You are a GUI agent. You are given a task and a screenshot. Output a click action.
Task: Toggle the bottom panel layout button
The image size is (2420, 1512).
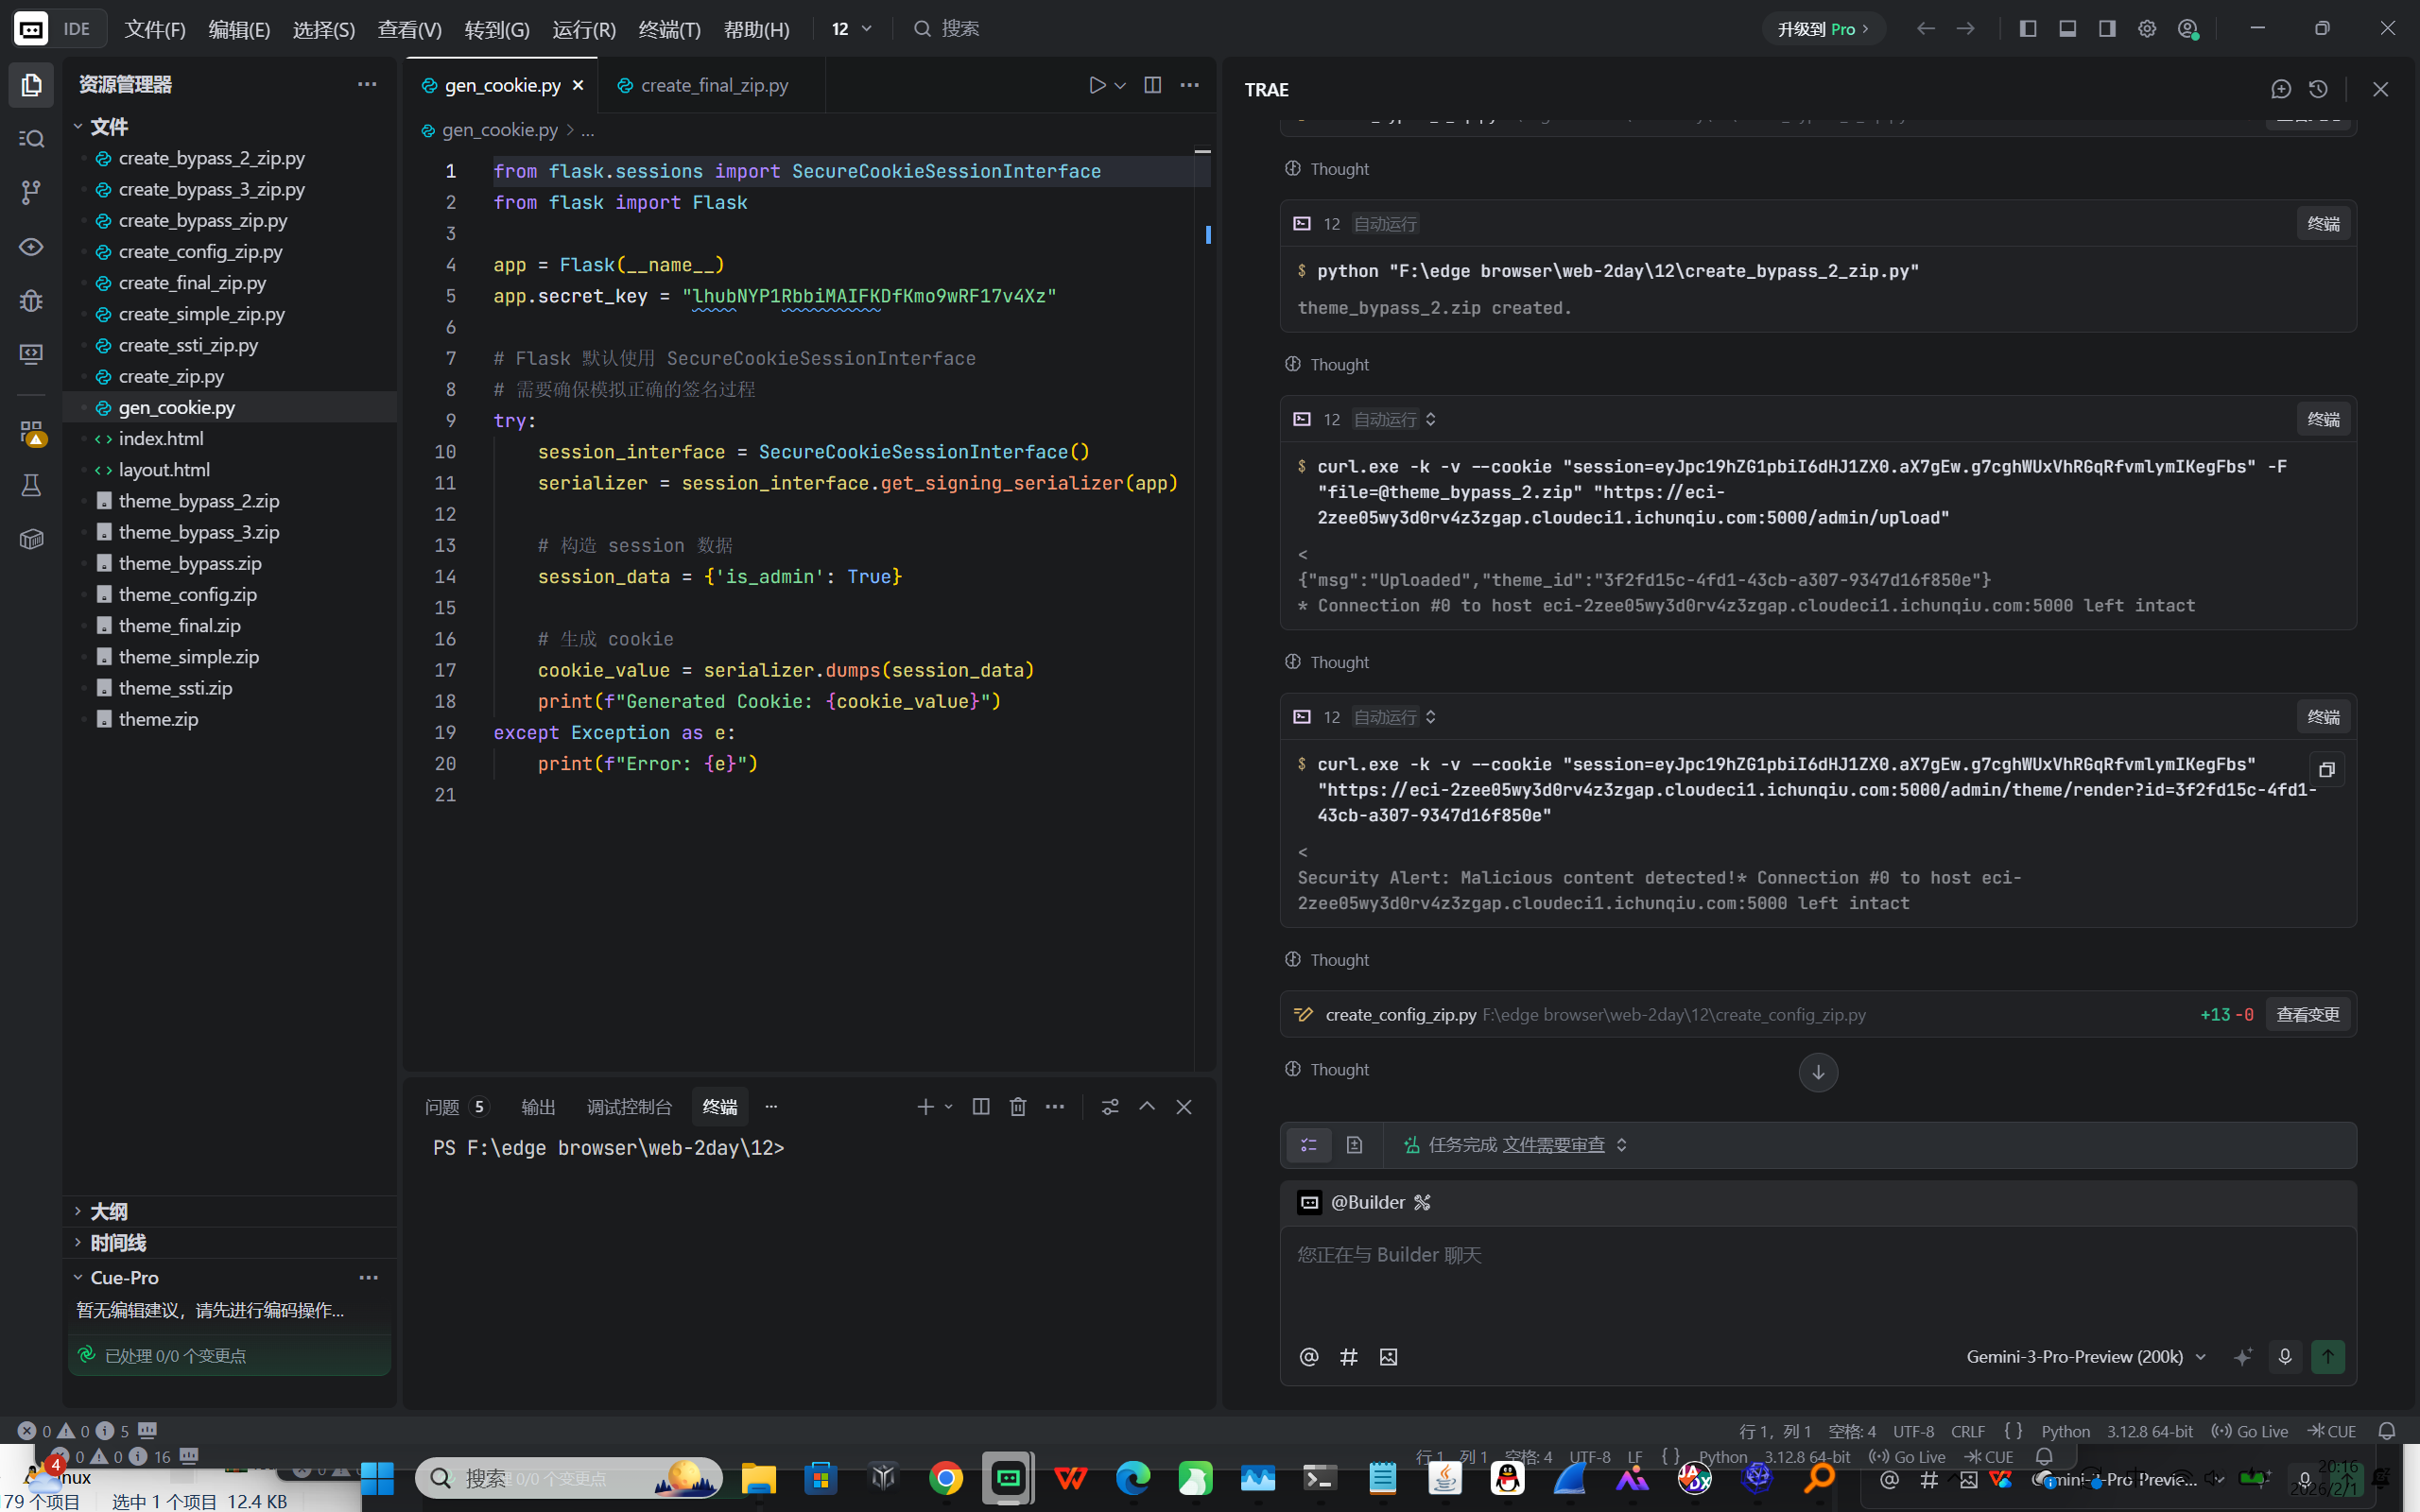(x=2067, y=28)
